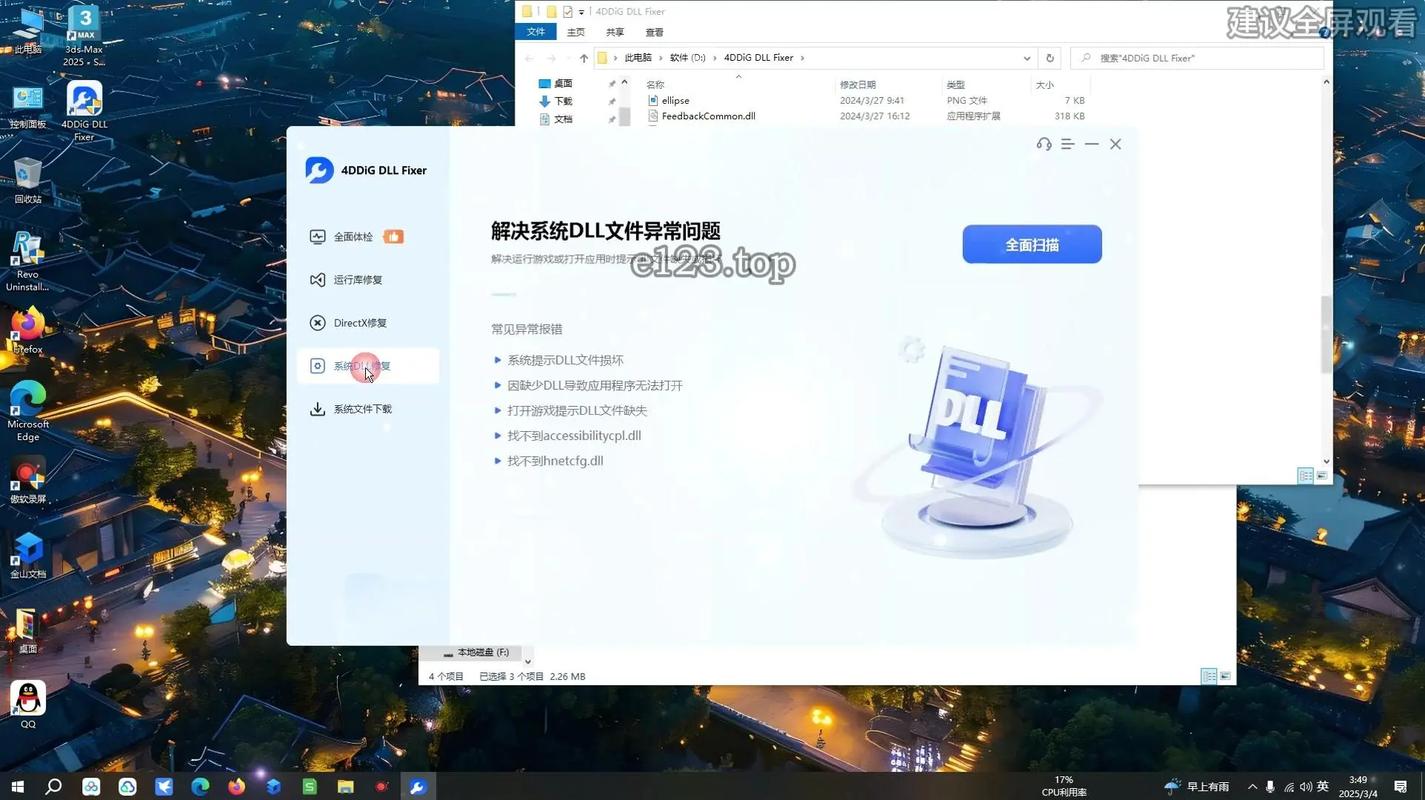The width and height of the screenshot is (1425, 800).
Task: Open 金山文档 desktop icon
Action: [x=28, y=555]
